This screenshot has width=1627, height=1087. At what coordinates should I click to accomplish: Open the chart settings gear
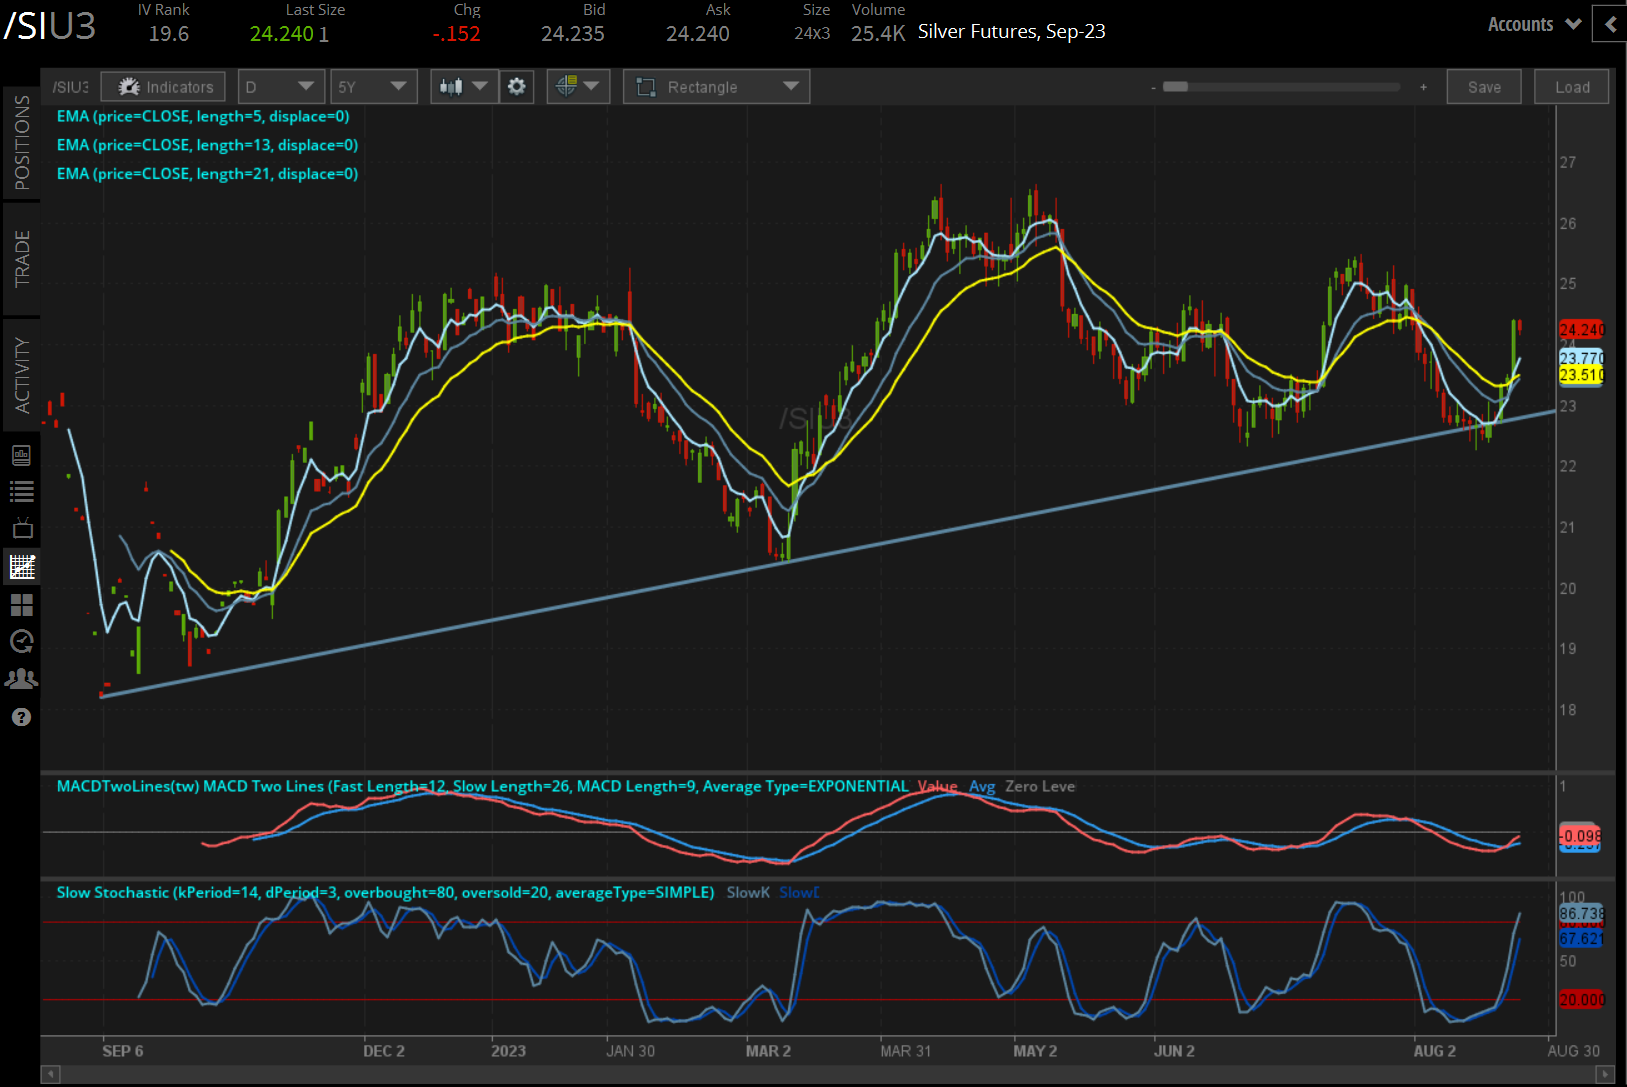[516, 87]
